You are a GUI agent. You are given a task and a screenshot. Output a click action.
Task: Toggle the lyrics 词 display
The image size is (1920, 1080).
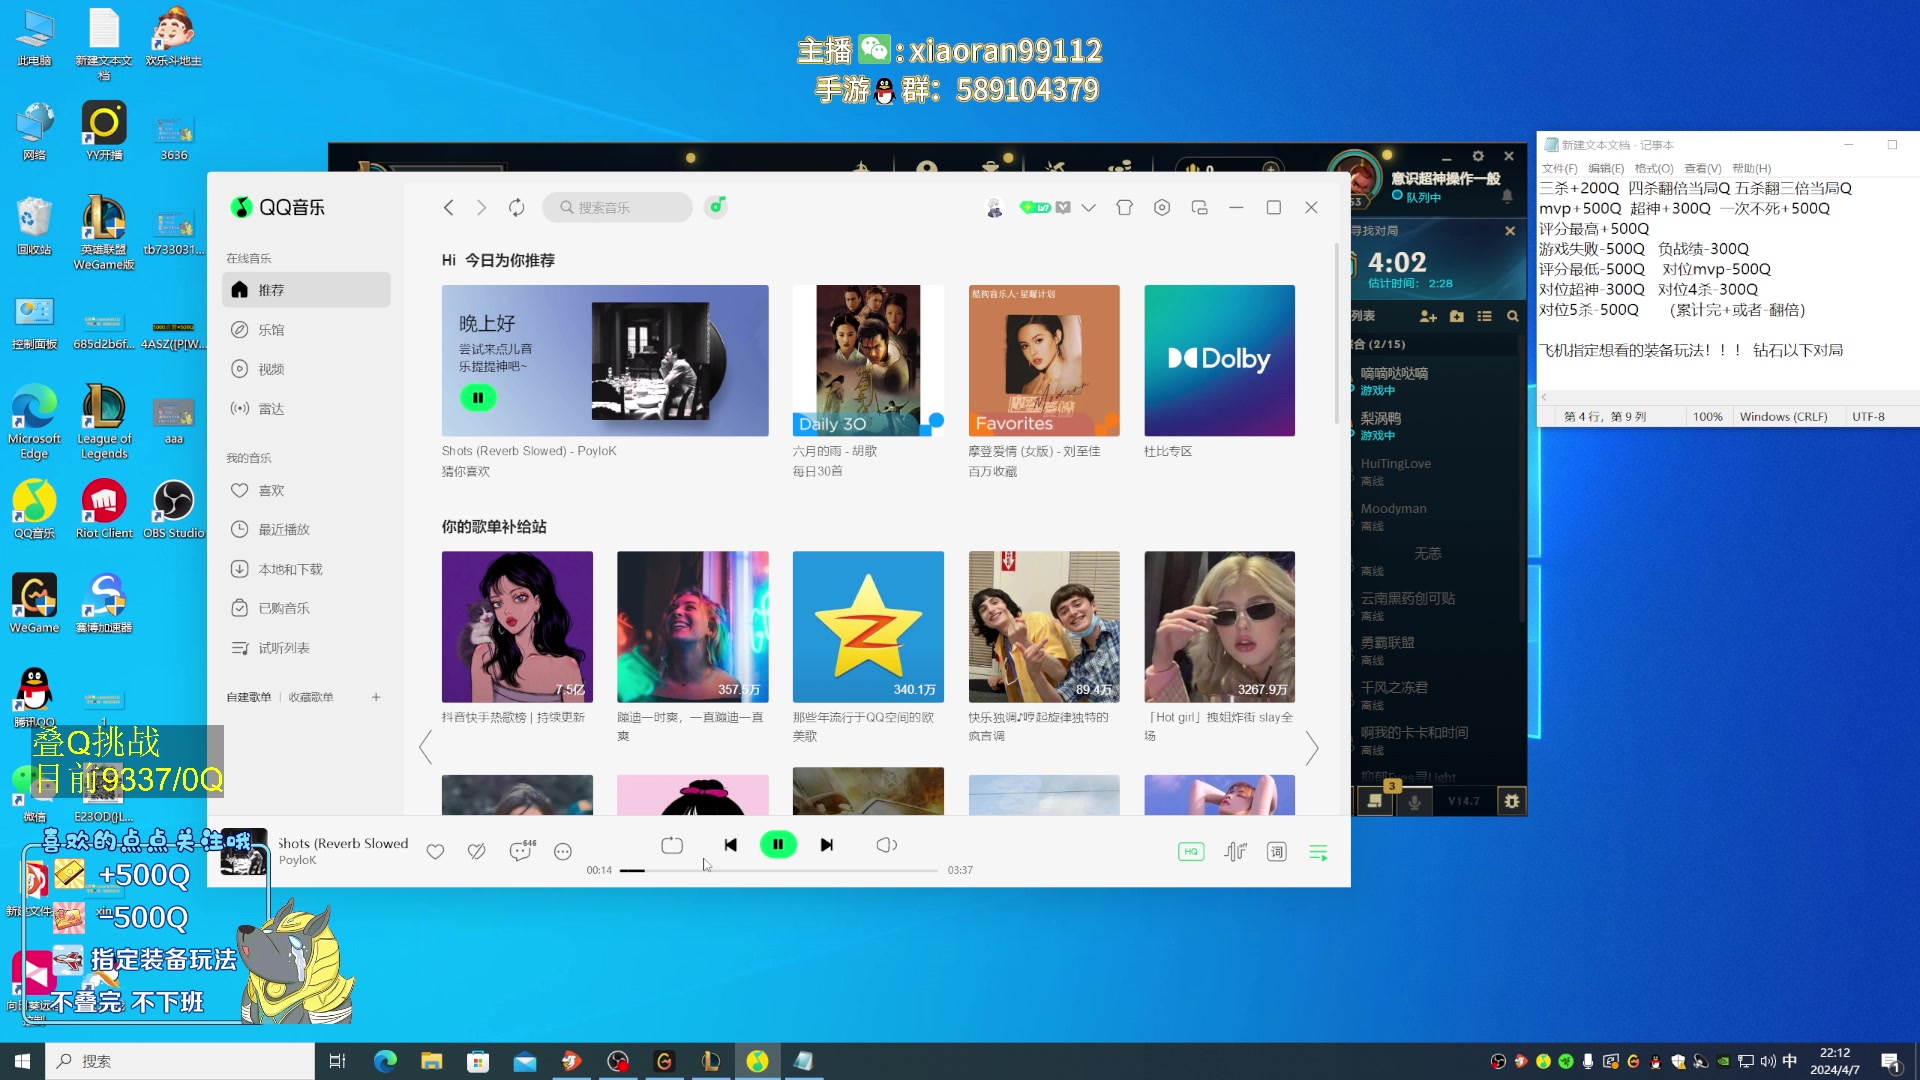[x=1277, y=852]
